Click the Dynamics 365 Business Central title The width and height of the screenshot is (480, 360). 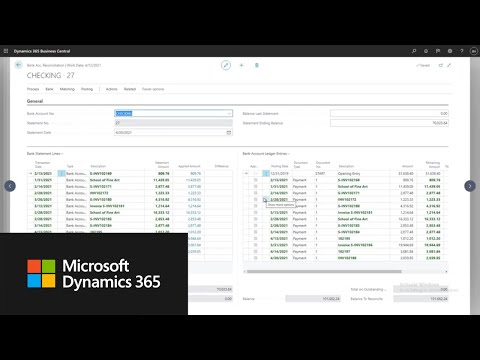click(x=42, y=51)
